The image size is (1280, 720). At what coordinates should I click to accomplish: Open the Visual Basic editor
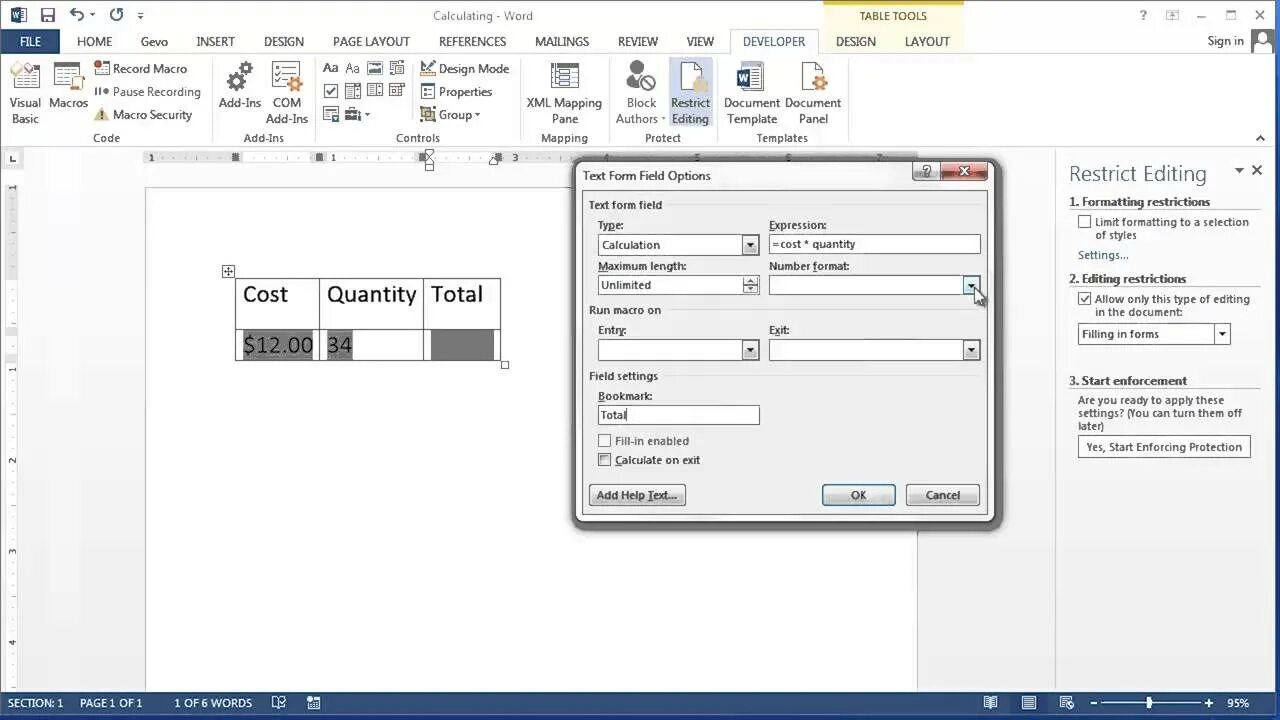click(25, 93)
